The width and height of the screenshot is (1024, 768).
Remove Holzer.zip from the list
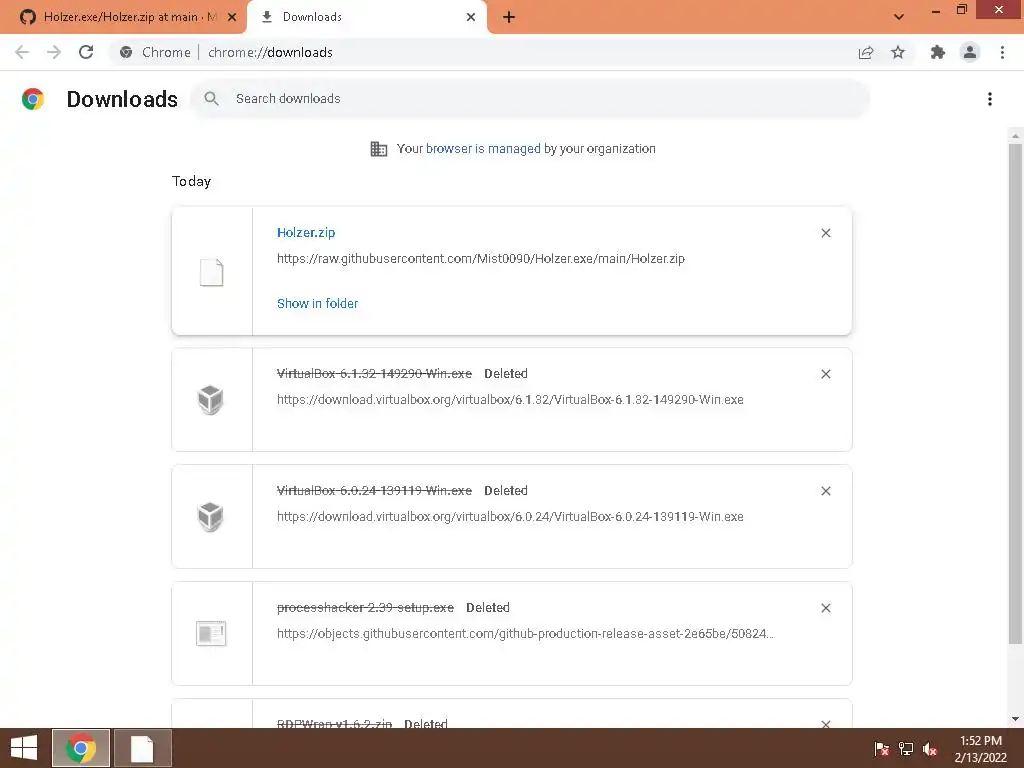[825, 233]
